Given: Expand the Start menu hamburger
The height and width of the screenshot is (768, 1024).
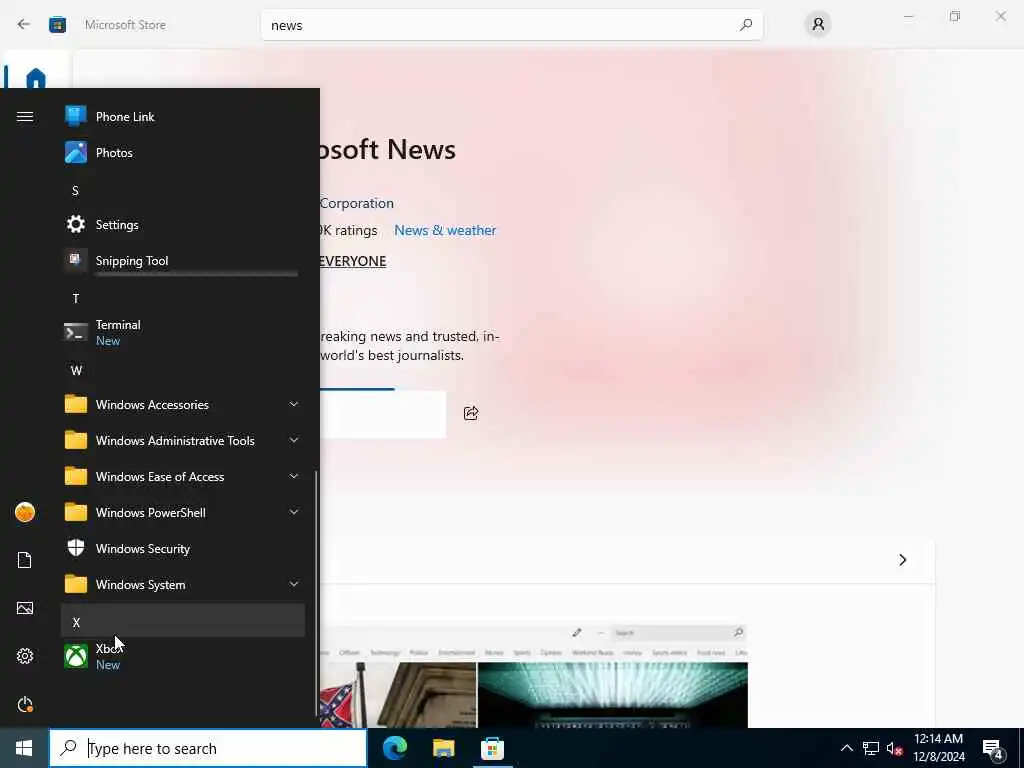Looking at the screenshot, I should pos(25,116).
